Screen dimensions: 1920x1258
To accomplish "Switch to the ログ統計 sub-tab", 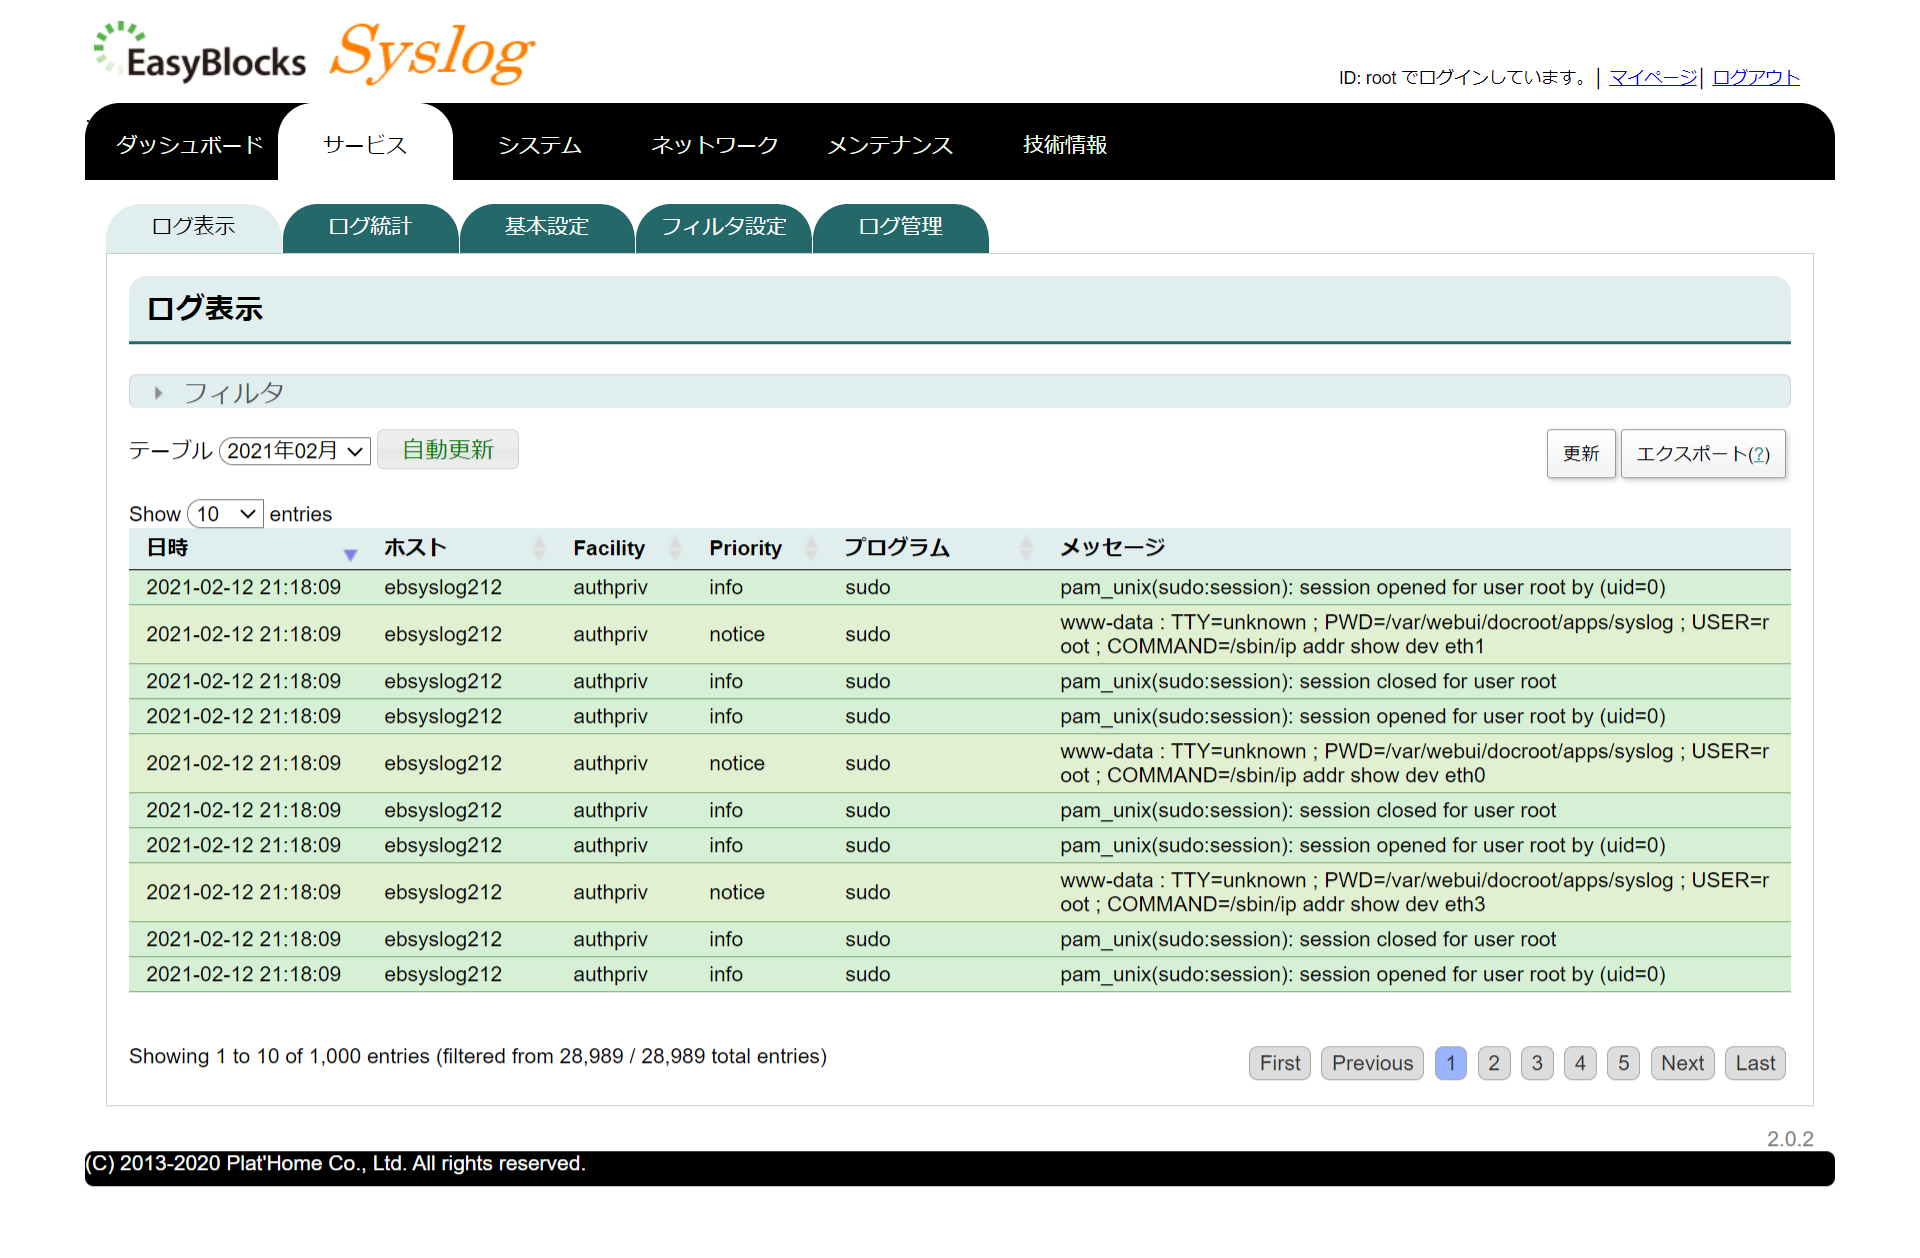I will pos(370,227).
